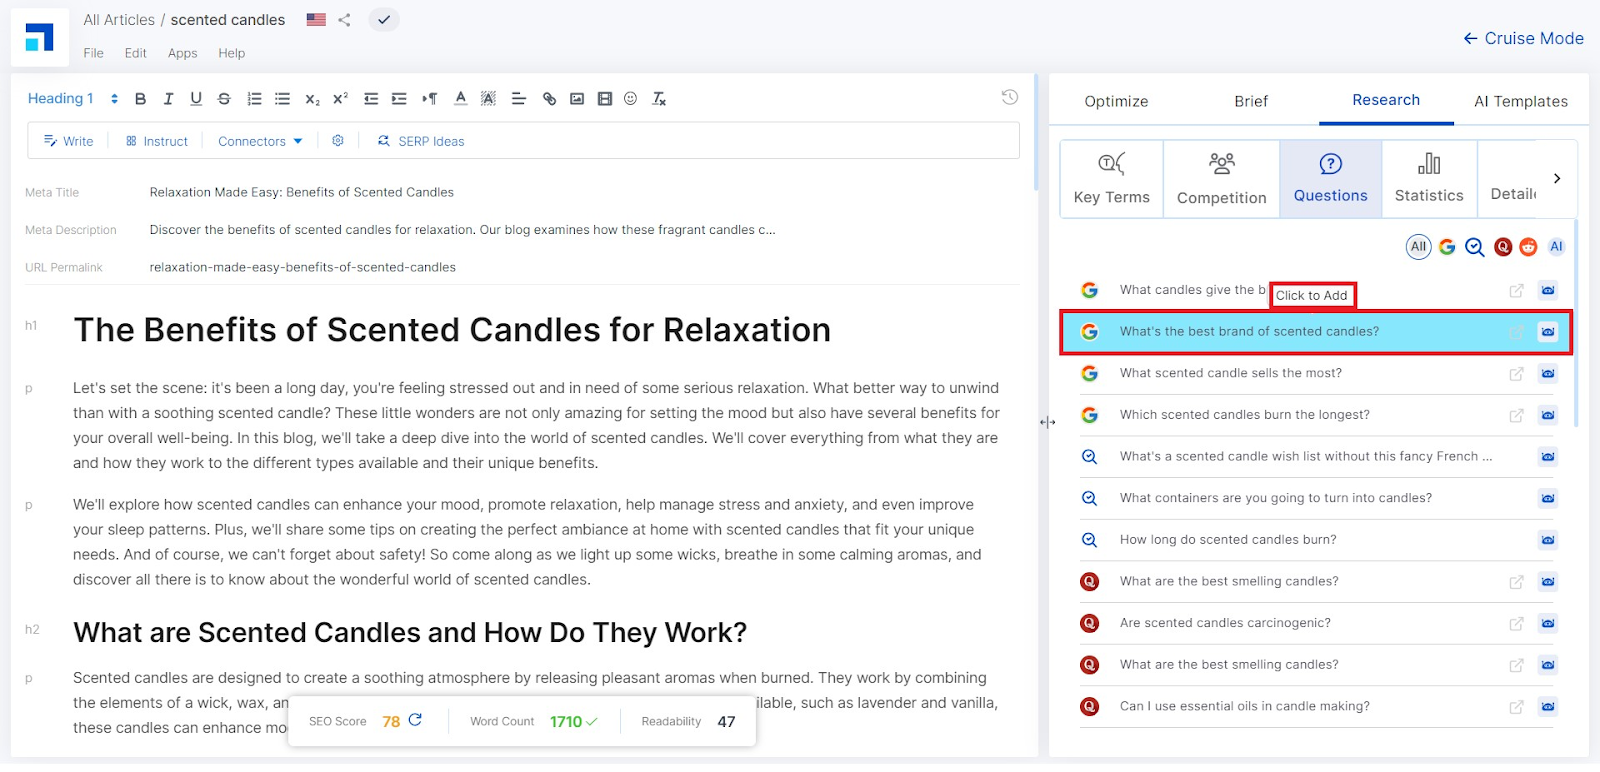The width and height of the screenshot is (1600, 772).
Task: Toggle the checkmark status button in header
Action: click(x=384, y=20)
